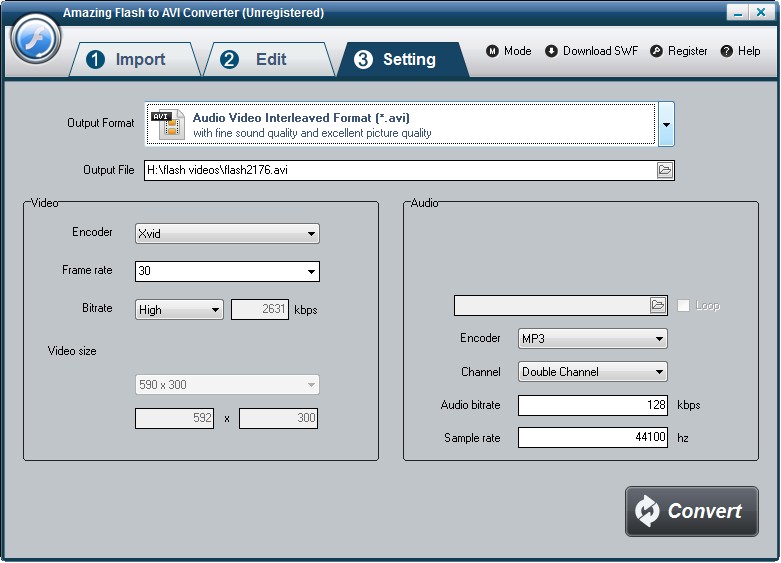Image resolution: width=781 pixels, height=563 pixels.
Task: Browse for output file folder
Action: tap(665, 170)
